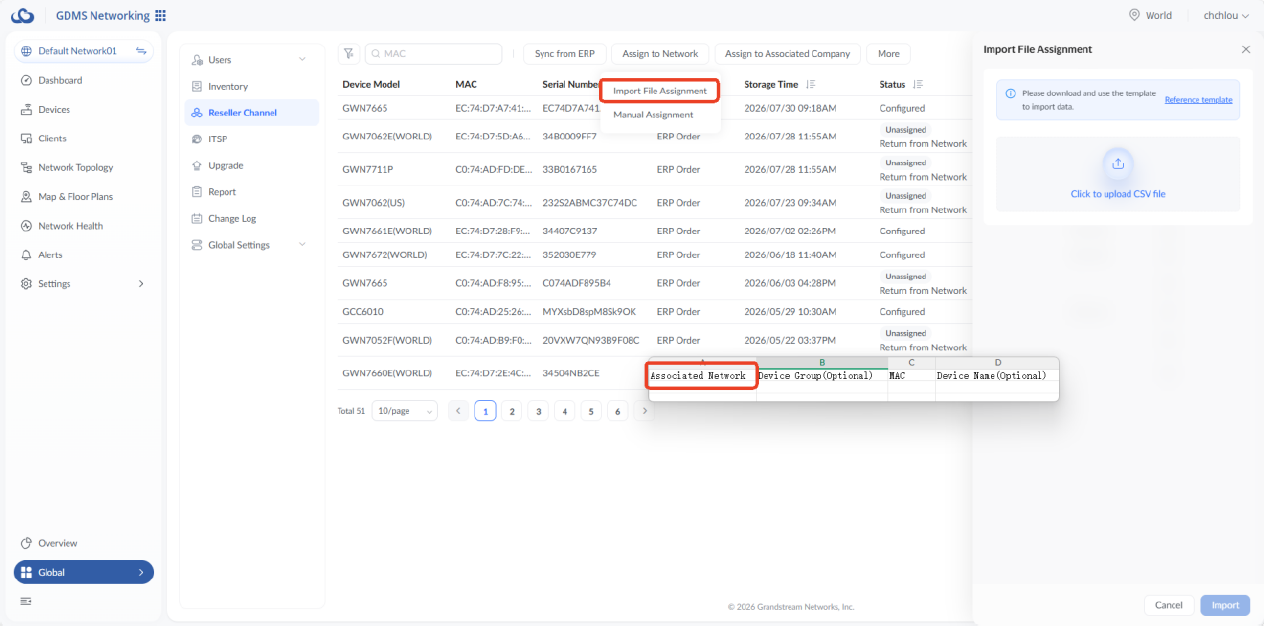1264x626 pixels.
Task: Go to page 5
Action: tap(591, 411)
